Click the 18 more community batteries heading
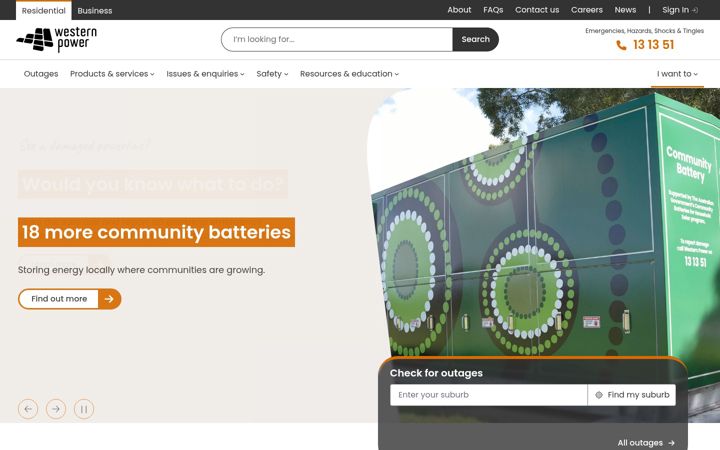This screenshot has height=450, width=720. pos(156,232)
